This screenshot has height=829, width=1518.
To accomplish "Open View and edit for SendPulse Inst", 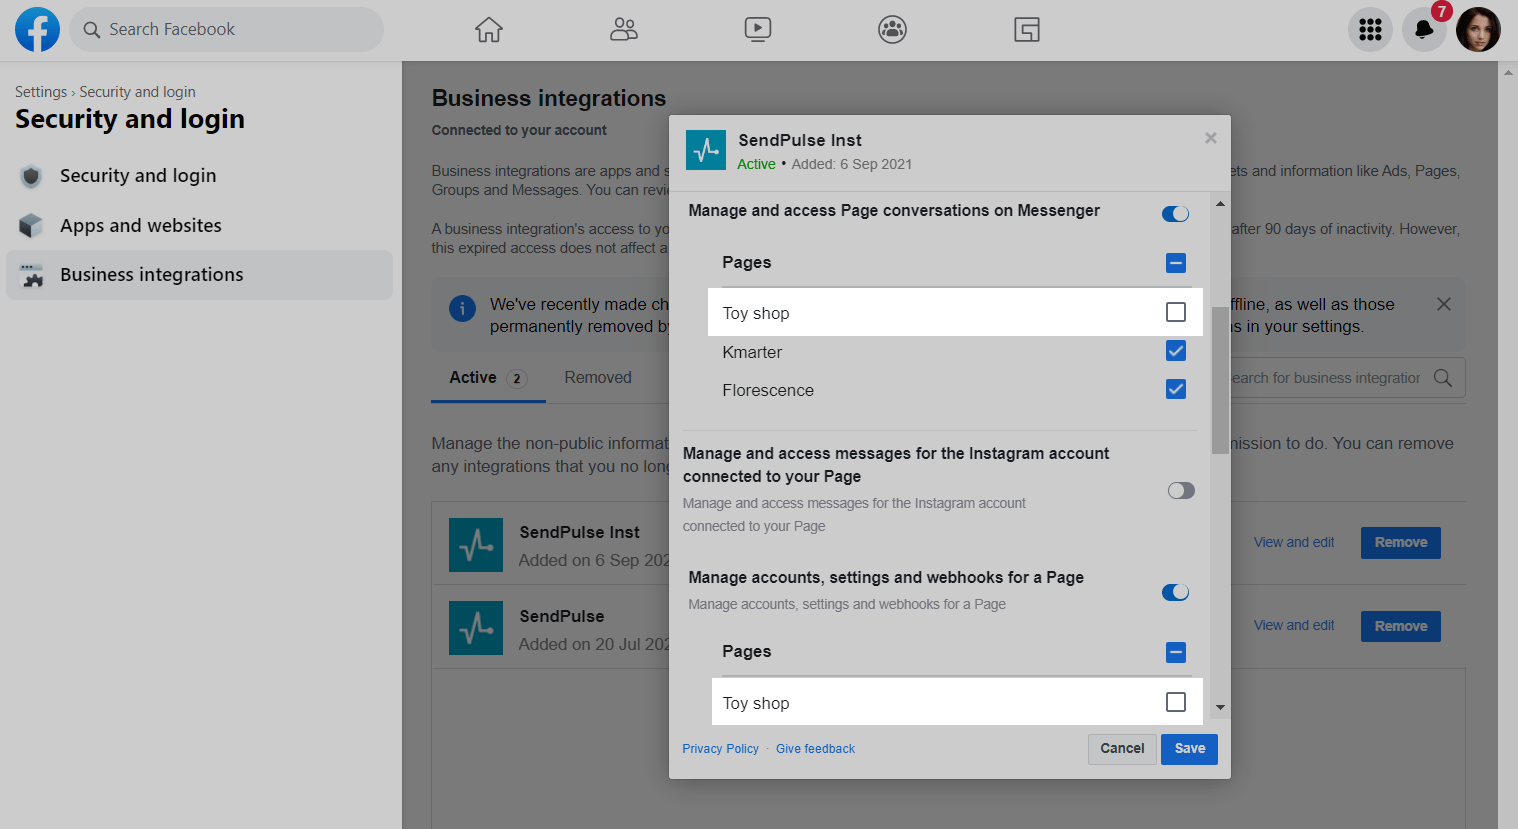I will (1294, 543).
